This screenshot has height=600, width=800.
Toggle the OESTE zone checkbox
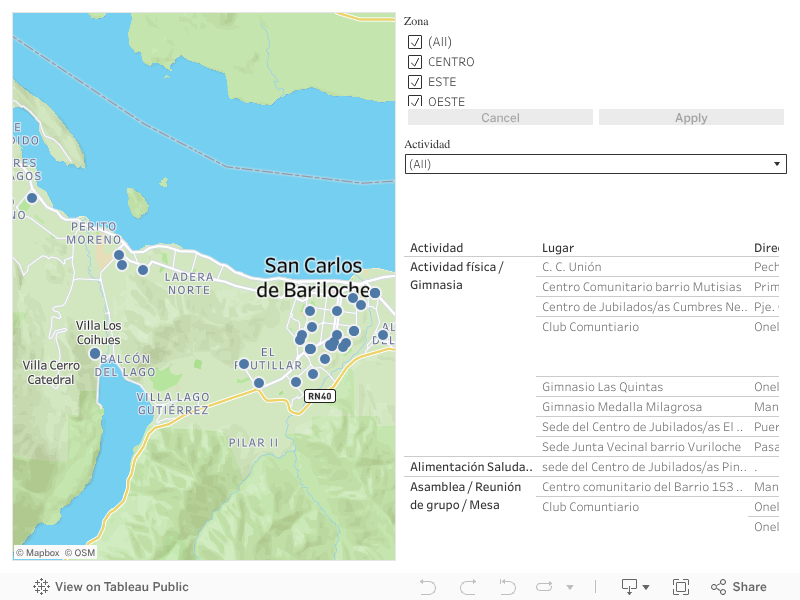click(415, 101)
